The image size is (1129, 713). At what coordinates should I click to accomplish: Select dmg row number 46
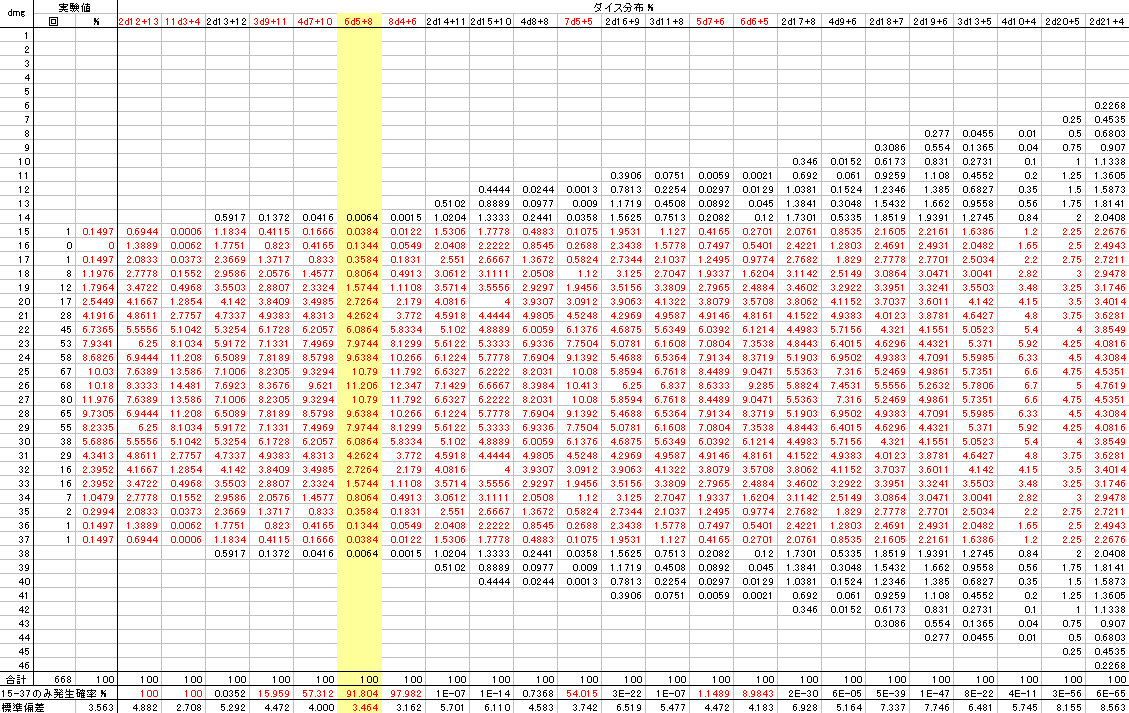[16, 665]
